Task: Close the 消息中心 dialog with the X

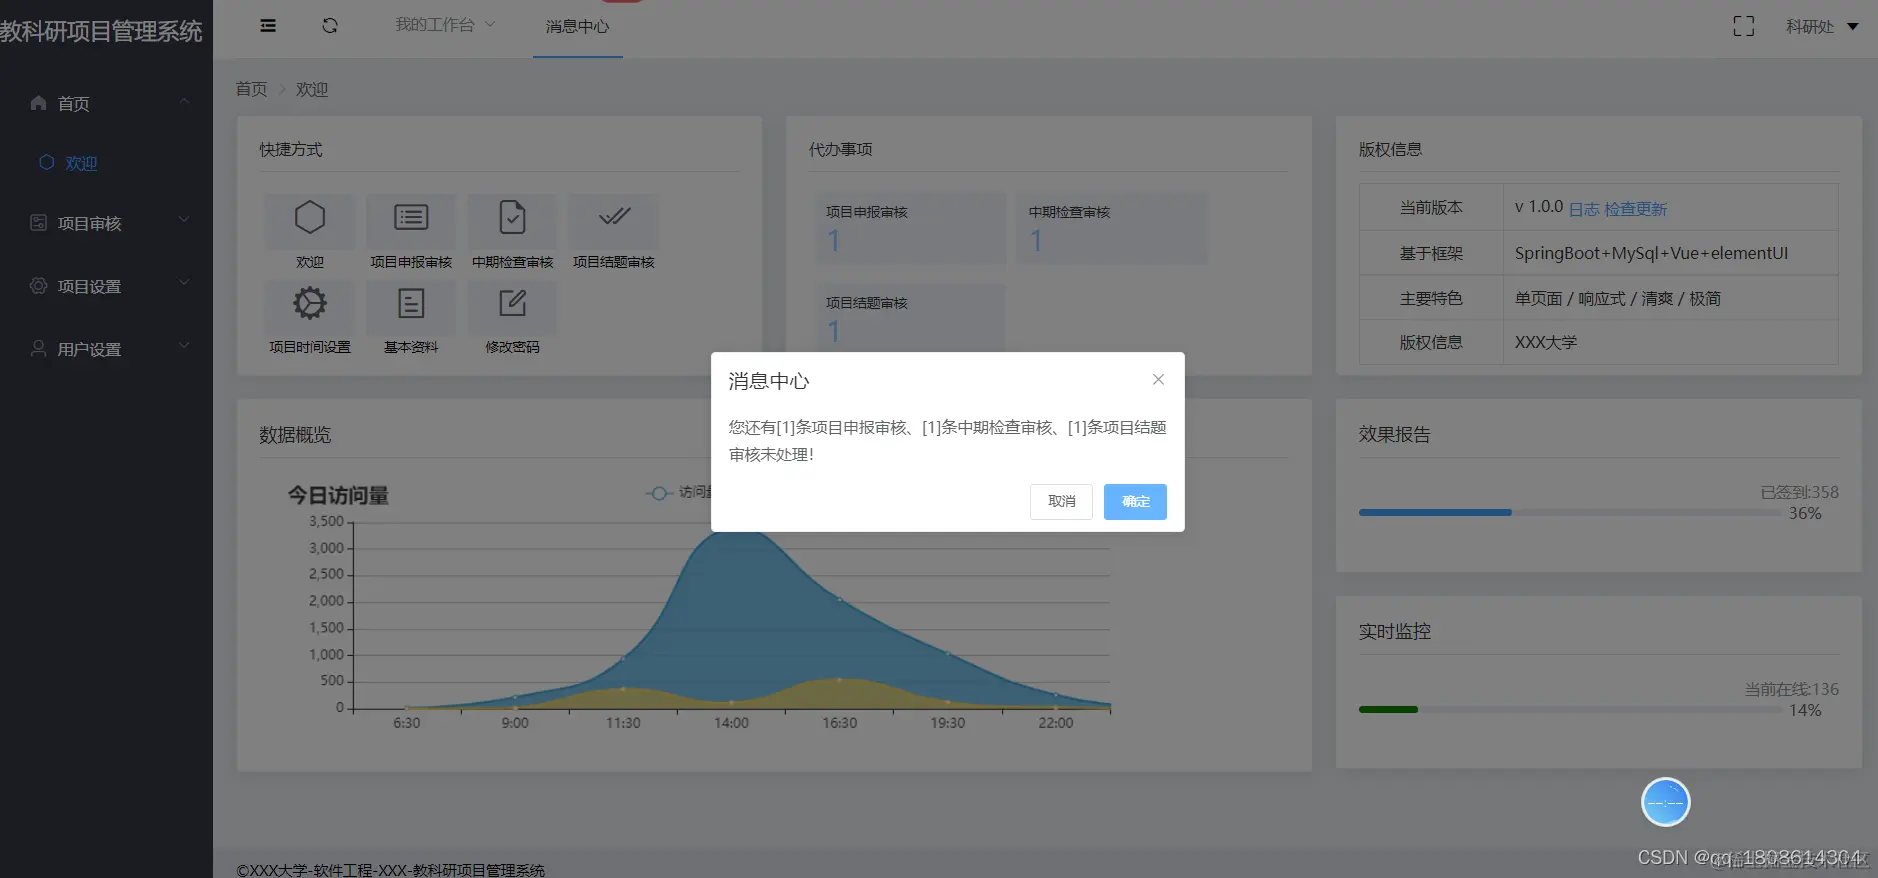Action: pyautogui.click(x=1158, y=379)
